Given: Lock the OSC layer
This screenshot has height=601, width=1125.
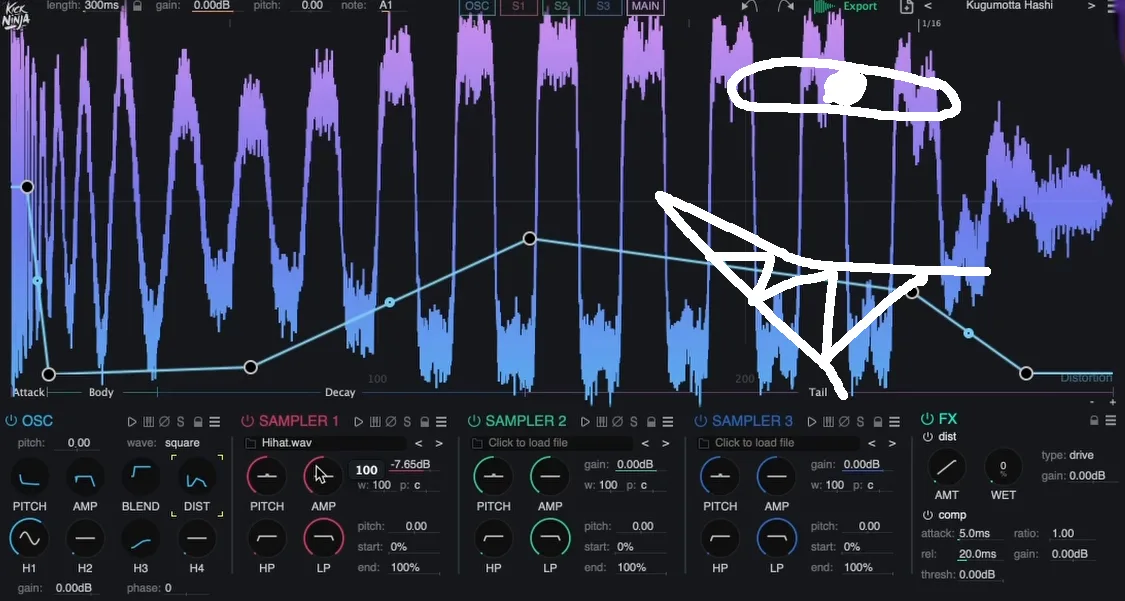Looking at the screenshot, I should pos(198,422).
